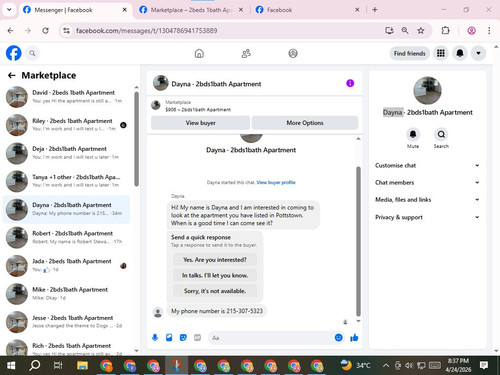Open David - 2beds 1bath Apartment chat
Screen dimensions: 500x375
point(66,97)
